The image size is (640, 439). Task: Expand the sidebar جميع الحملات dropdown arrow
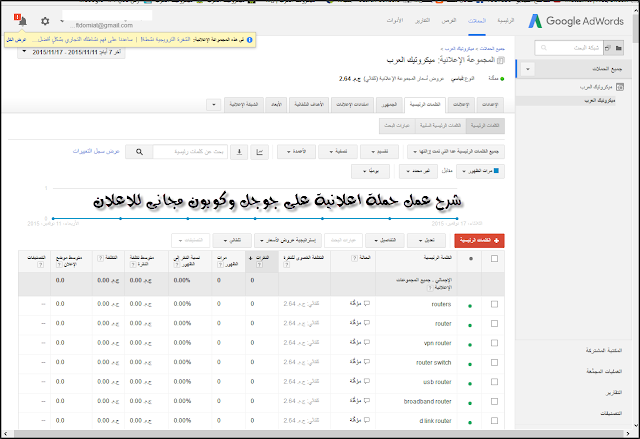pos(528,69)
